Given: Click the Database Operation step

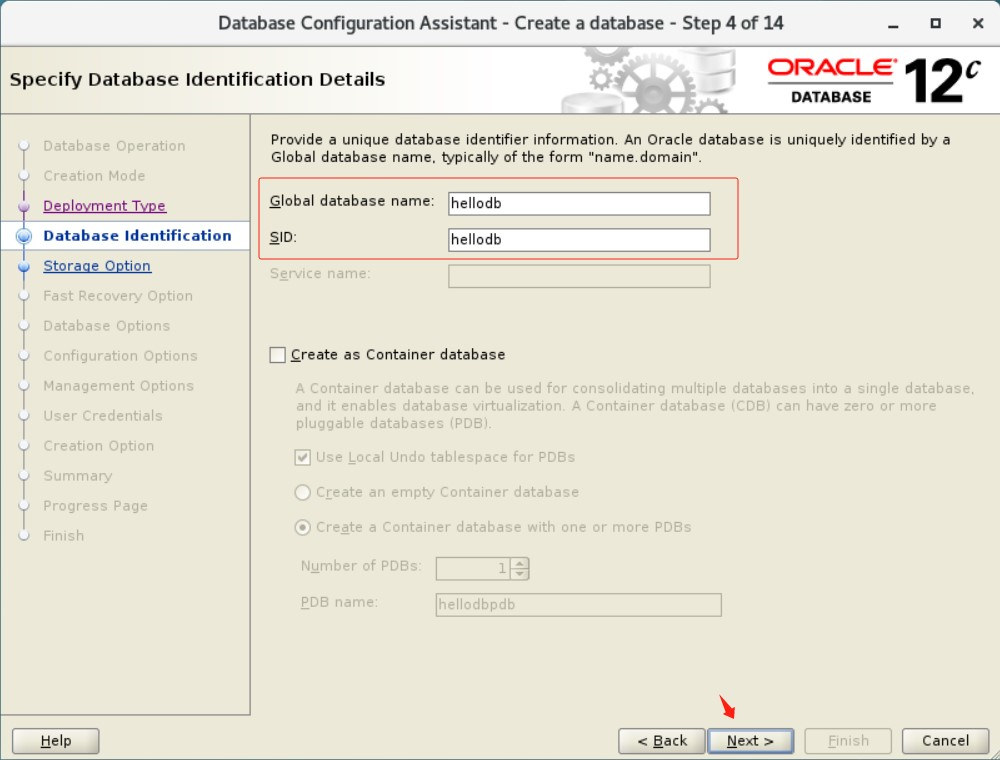Looking at the screenshot, I should coord(114,145).
